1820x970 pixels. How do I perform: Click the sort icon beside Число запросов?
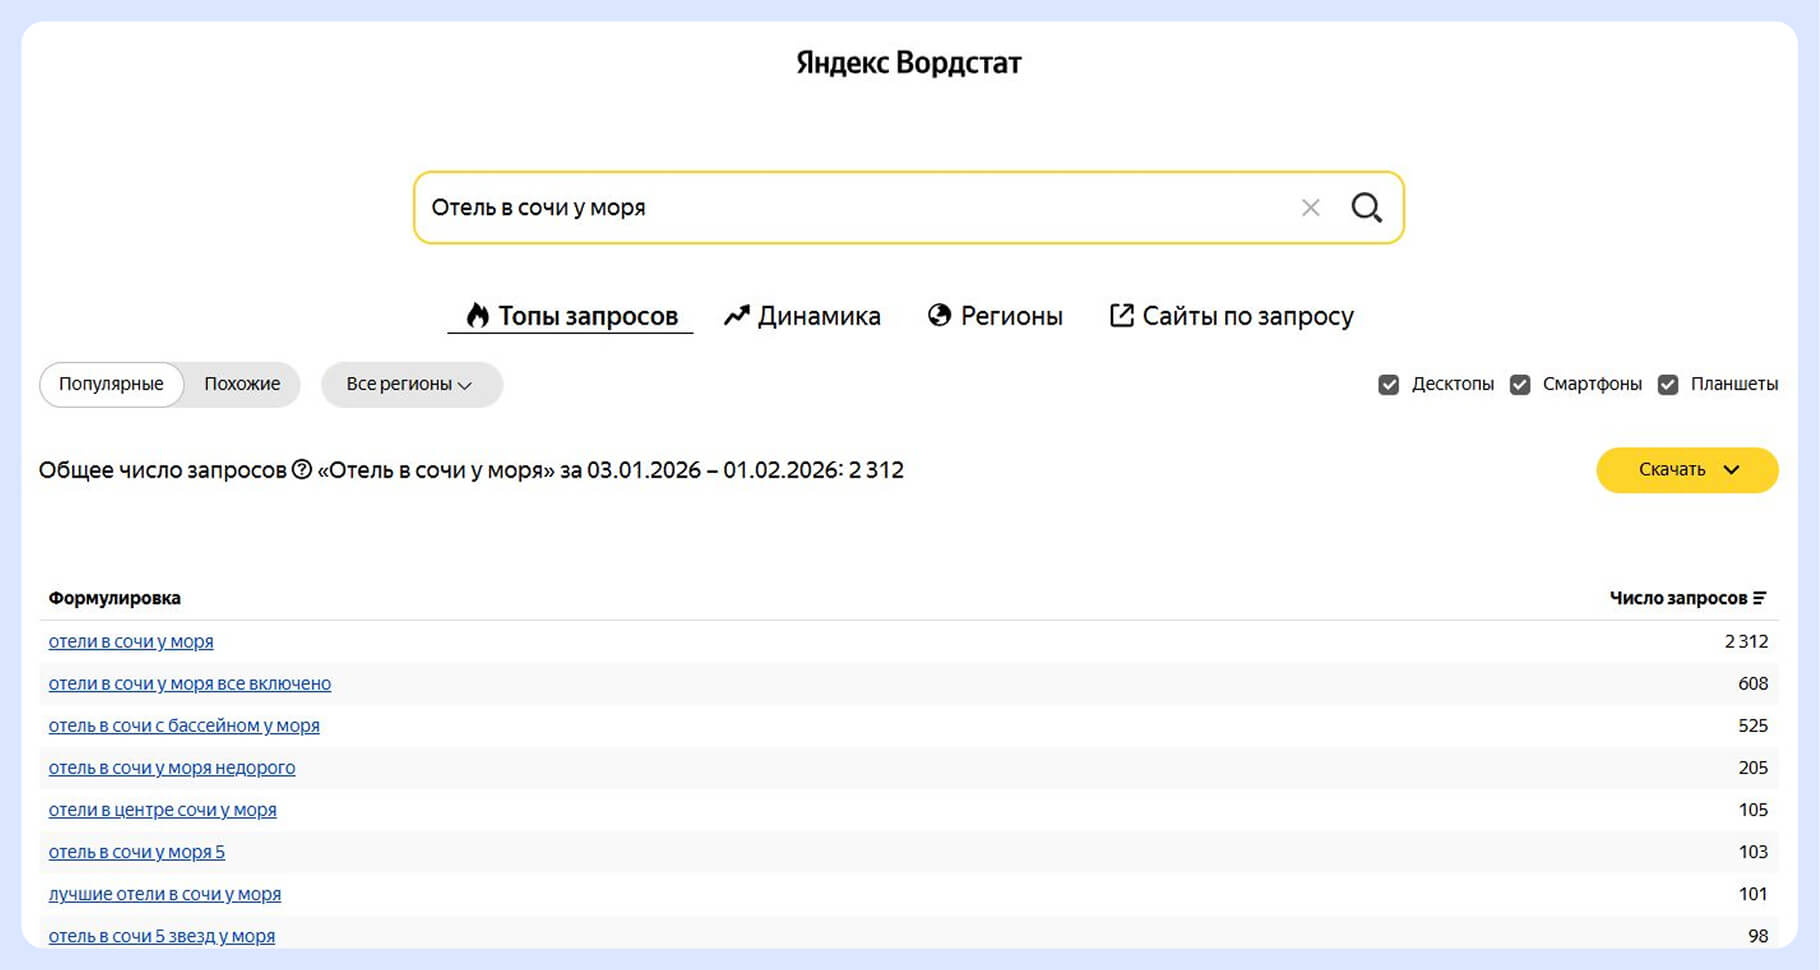tap(1760, 598)
